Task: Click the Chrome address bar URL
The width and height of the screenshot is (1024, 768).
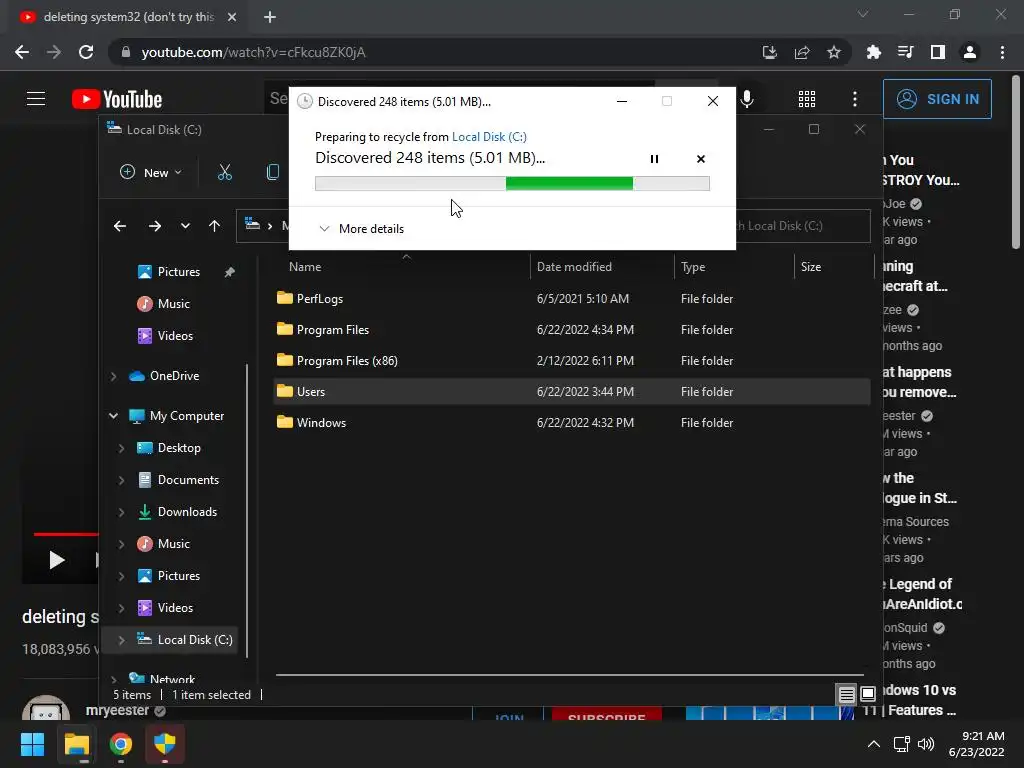Action: click(x=253, y=52)
